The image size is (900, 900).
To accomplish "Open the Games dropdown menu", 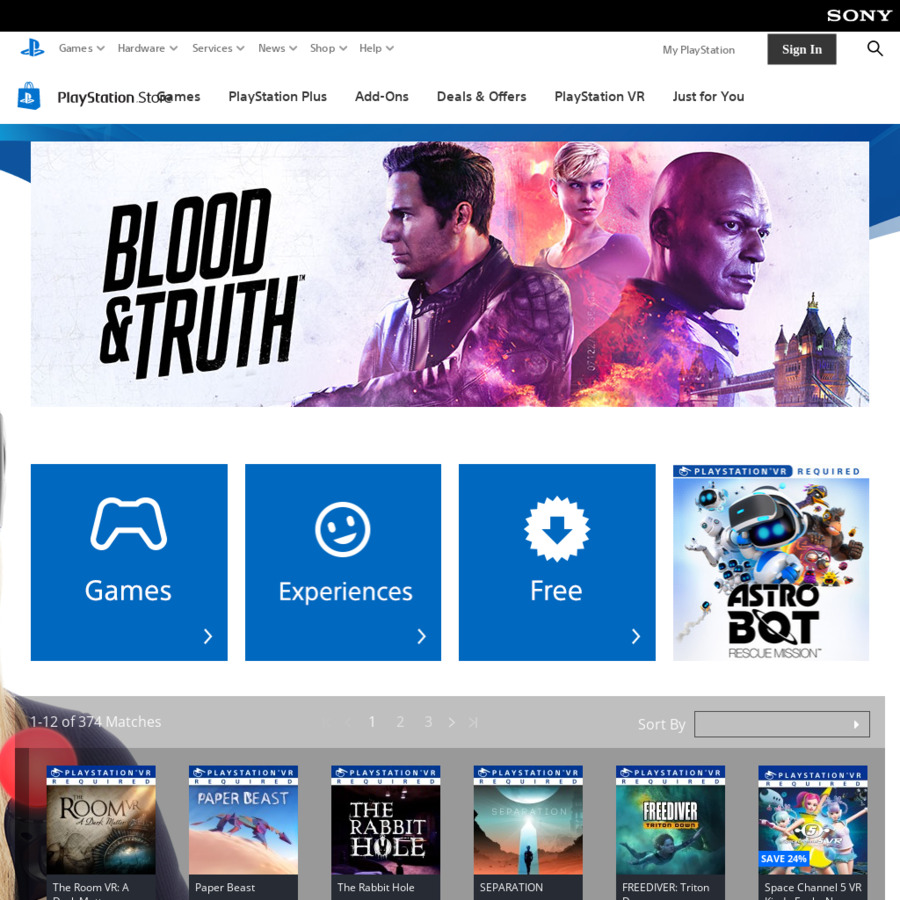I will click(80, 48).
